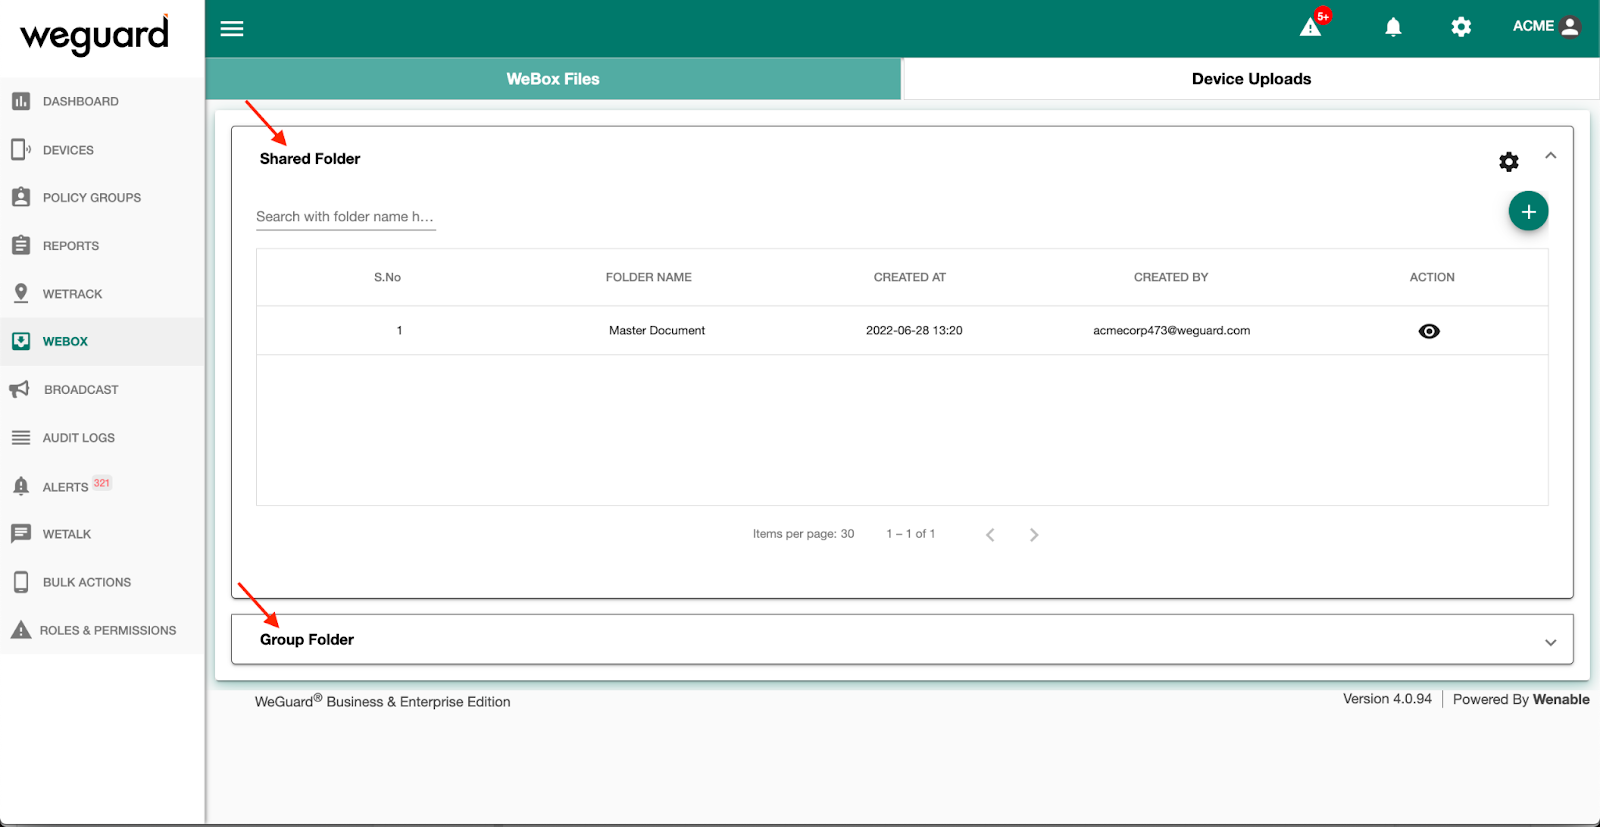Screen dimensions: 1600x827
Task: Click the Group Folder heading
Action: click(x=307, y=640)
